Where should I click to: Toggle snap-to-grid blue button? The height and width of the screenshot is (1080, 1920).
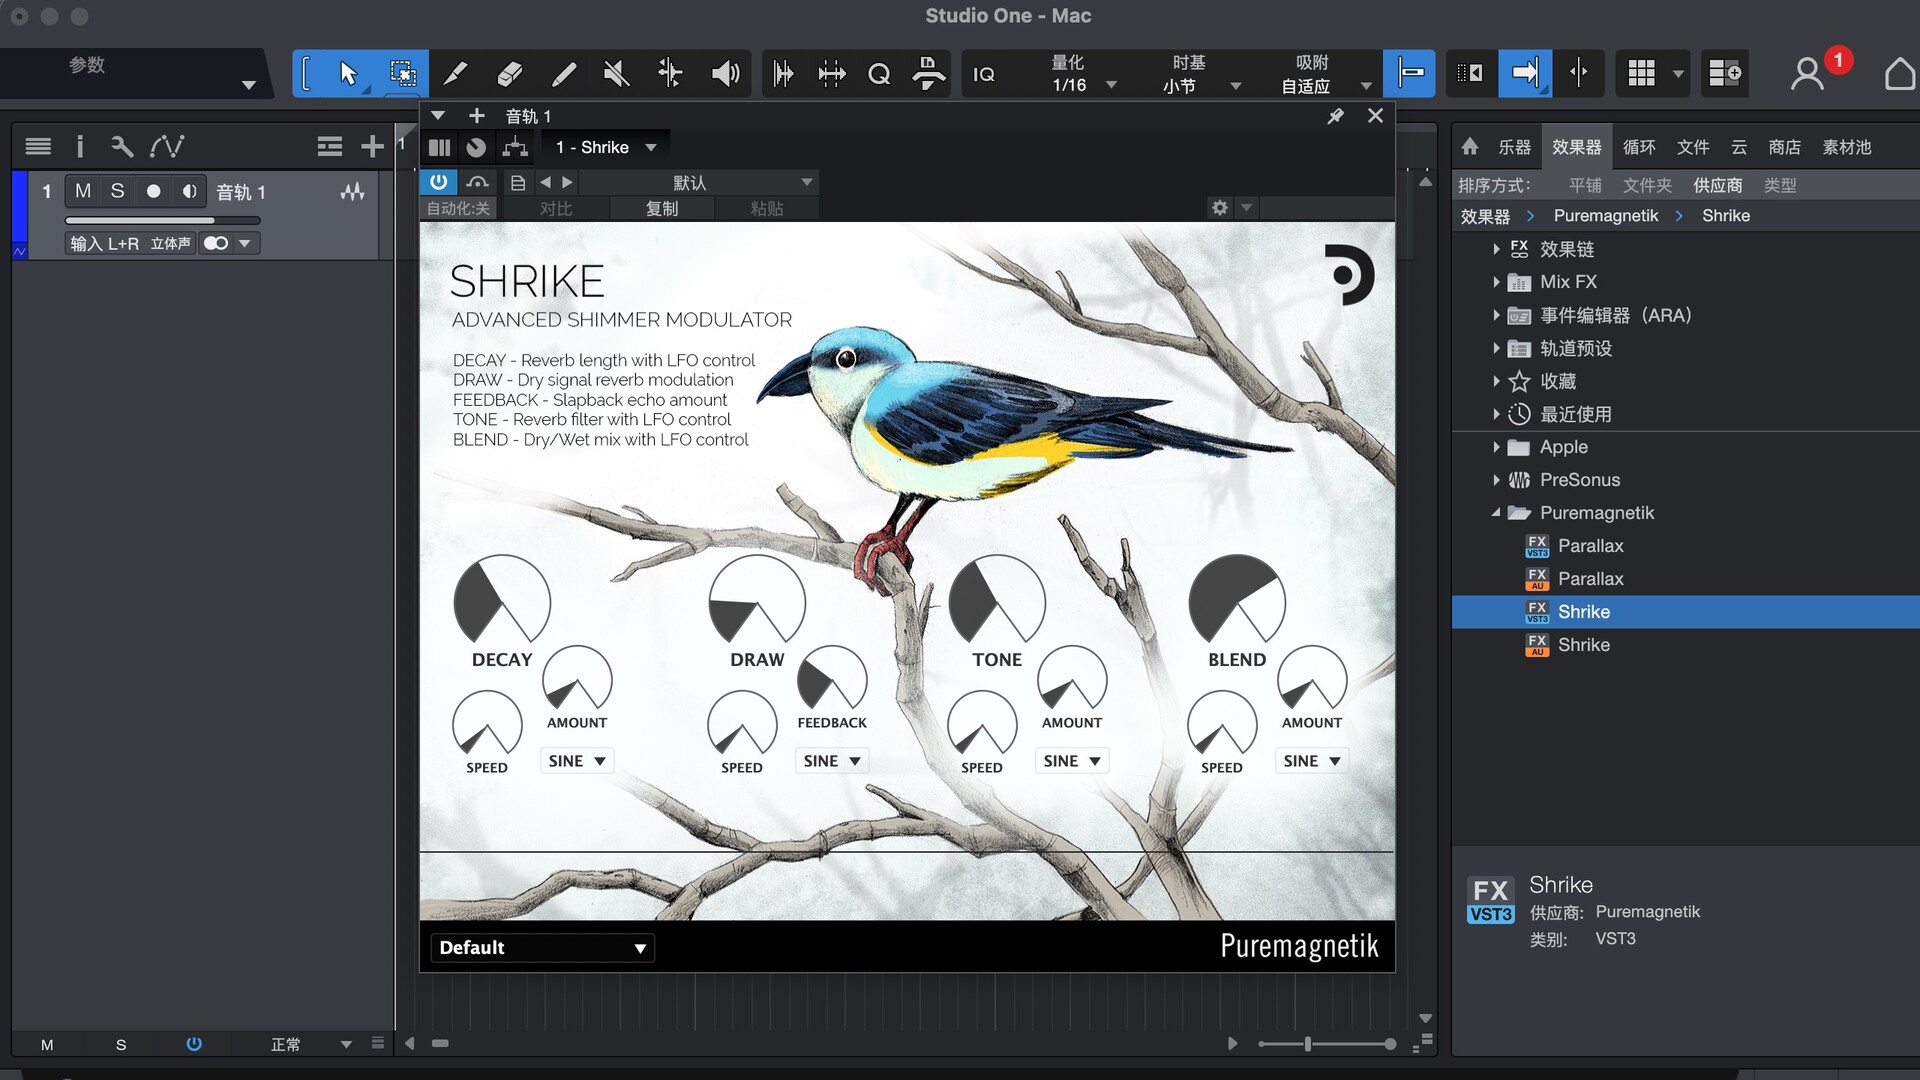coord(1410,74)
